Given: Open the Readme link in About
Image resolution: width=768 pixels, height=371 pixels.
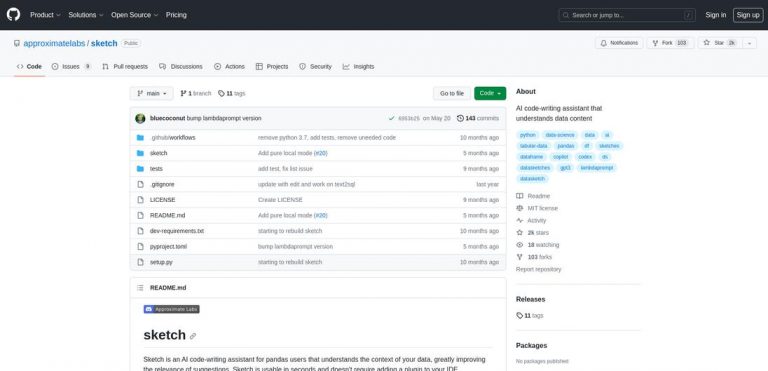Looking at the screenshot, I should (x=533, y=196).
